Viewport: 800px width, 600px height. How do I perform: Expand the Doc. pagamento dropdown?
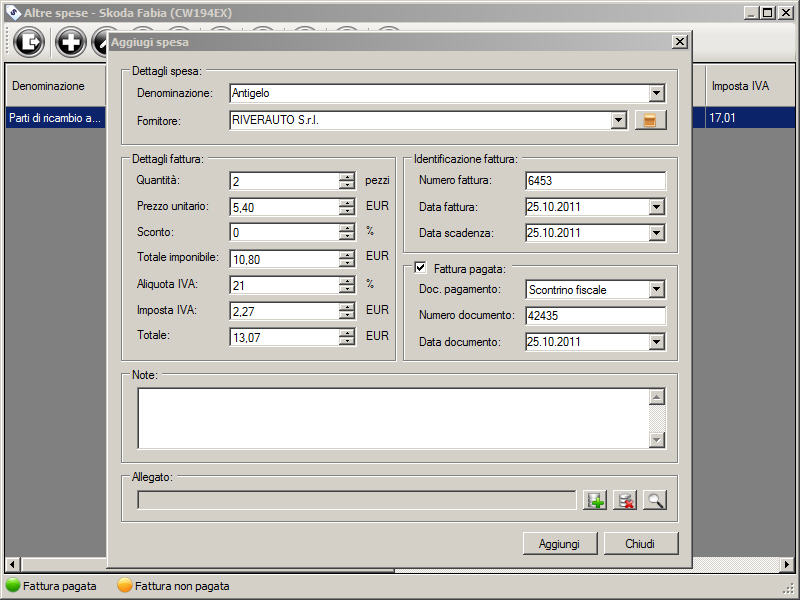pyautogui.click(x=657, y=289)
